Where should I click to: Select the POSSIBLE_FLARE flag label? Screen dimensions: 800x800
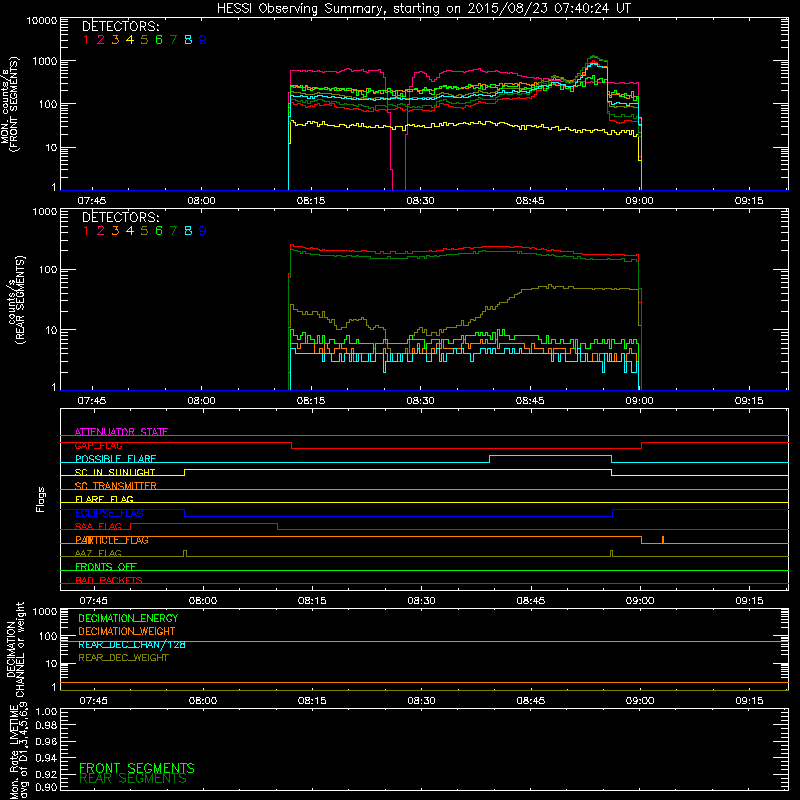(115, 459)
